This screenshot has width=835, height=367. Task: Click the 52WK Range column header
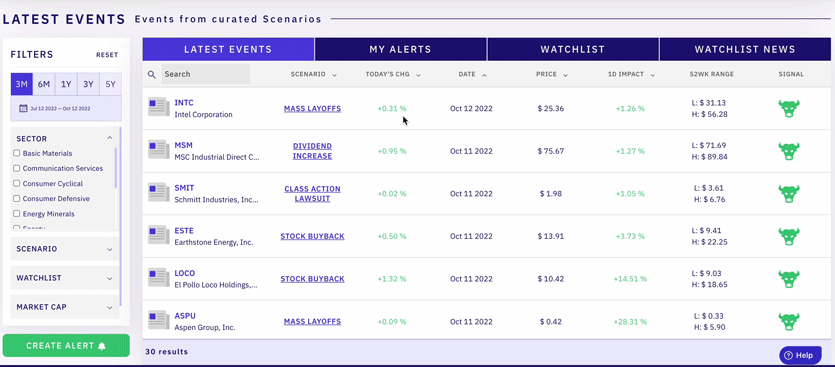pyautogui.click(x=711, y=75)
